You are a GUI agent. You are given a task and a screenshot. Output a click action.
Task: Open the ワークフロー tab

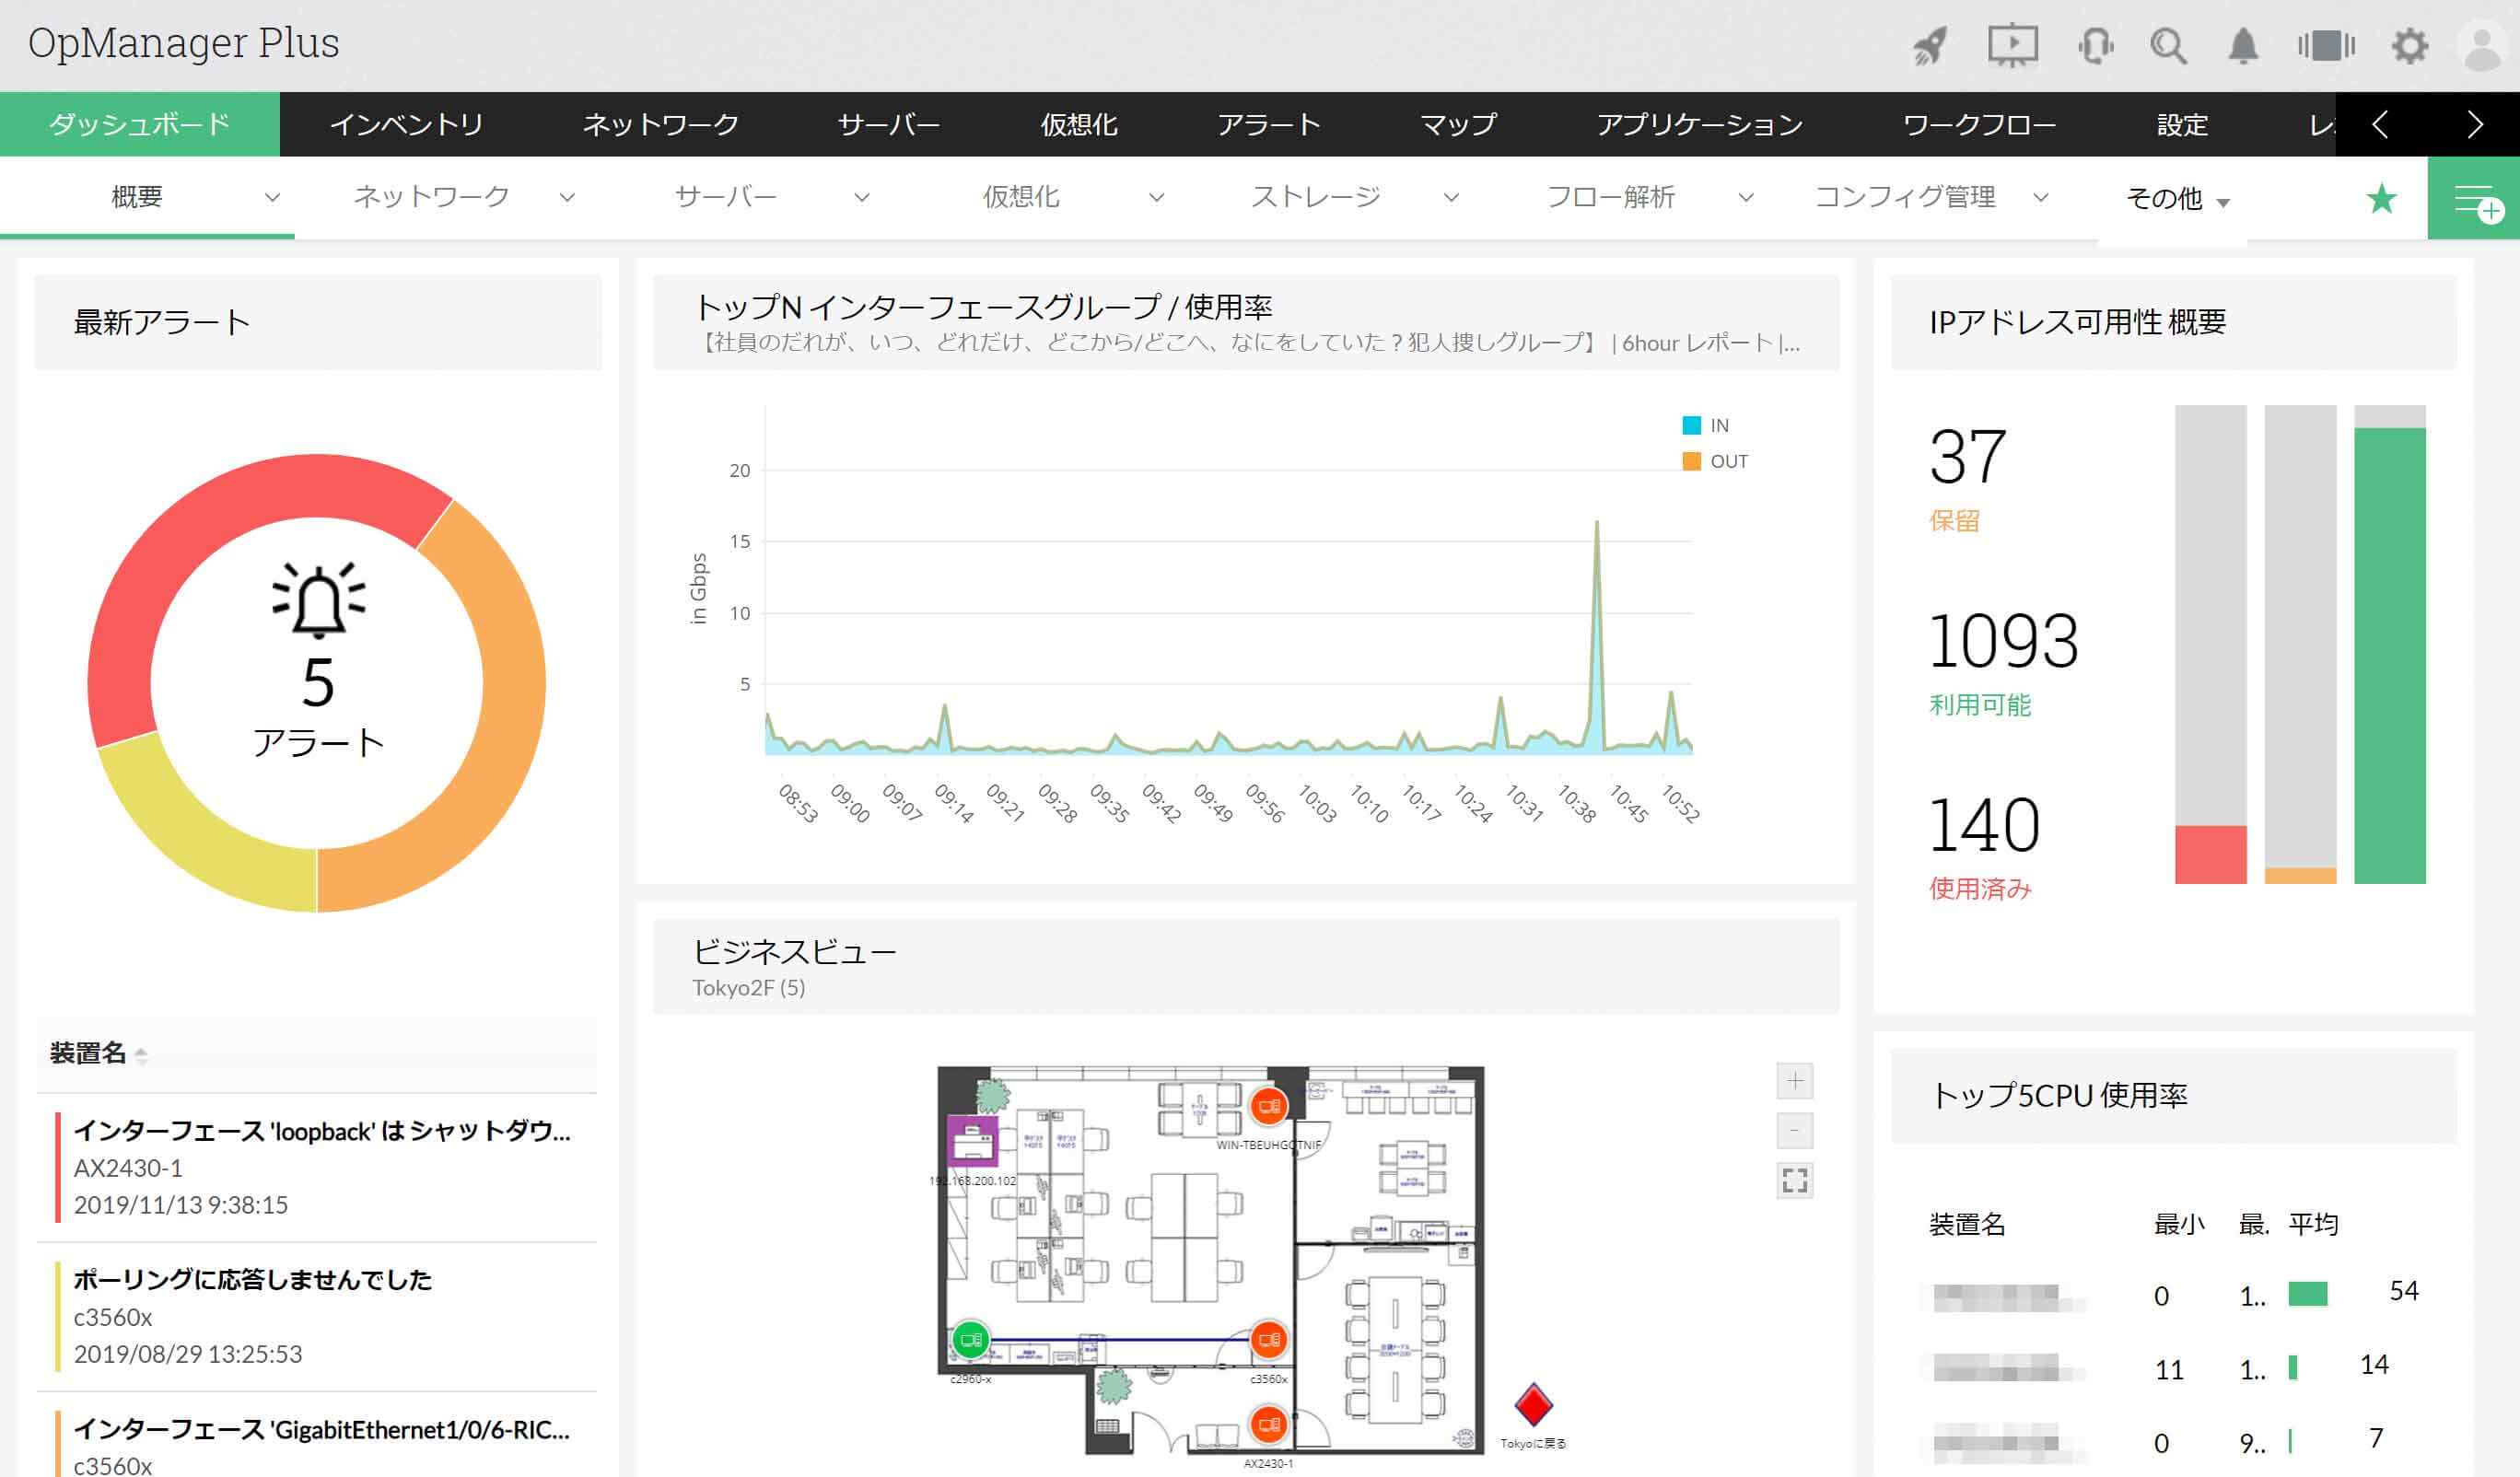[x=1979, y=124]
